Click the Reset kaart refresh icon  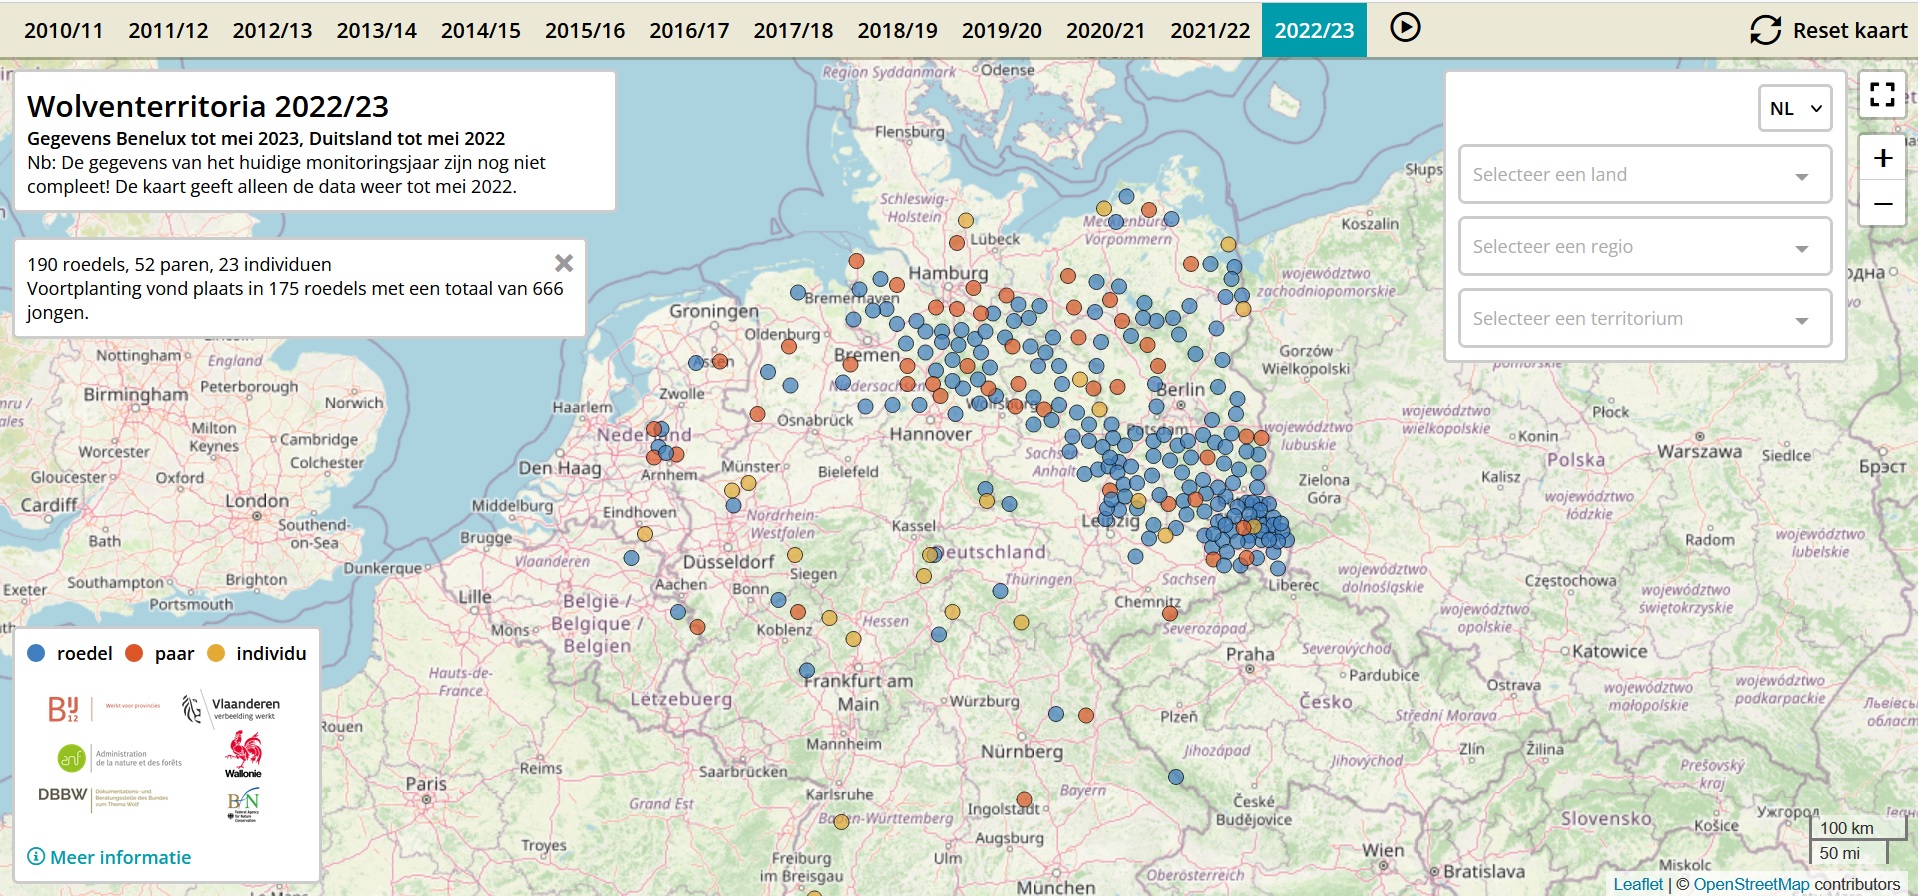pos(1766,30)
